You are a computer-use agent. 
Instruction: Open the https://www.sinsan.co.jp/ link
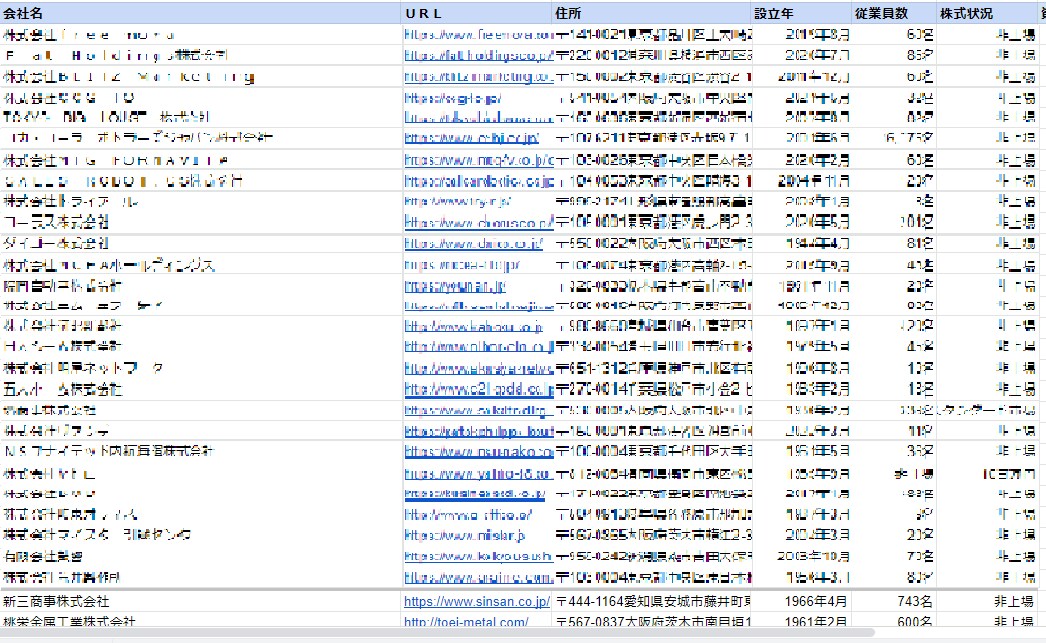click(x=477, y=602)
